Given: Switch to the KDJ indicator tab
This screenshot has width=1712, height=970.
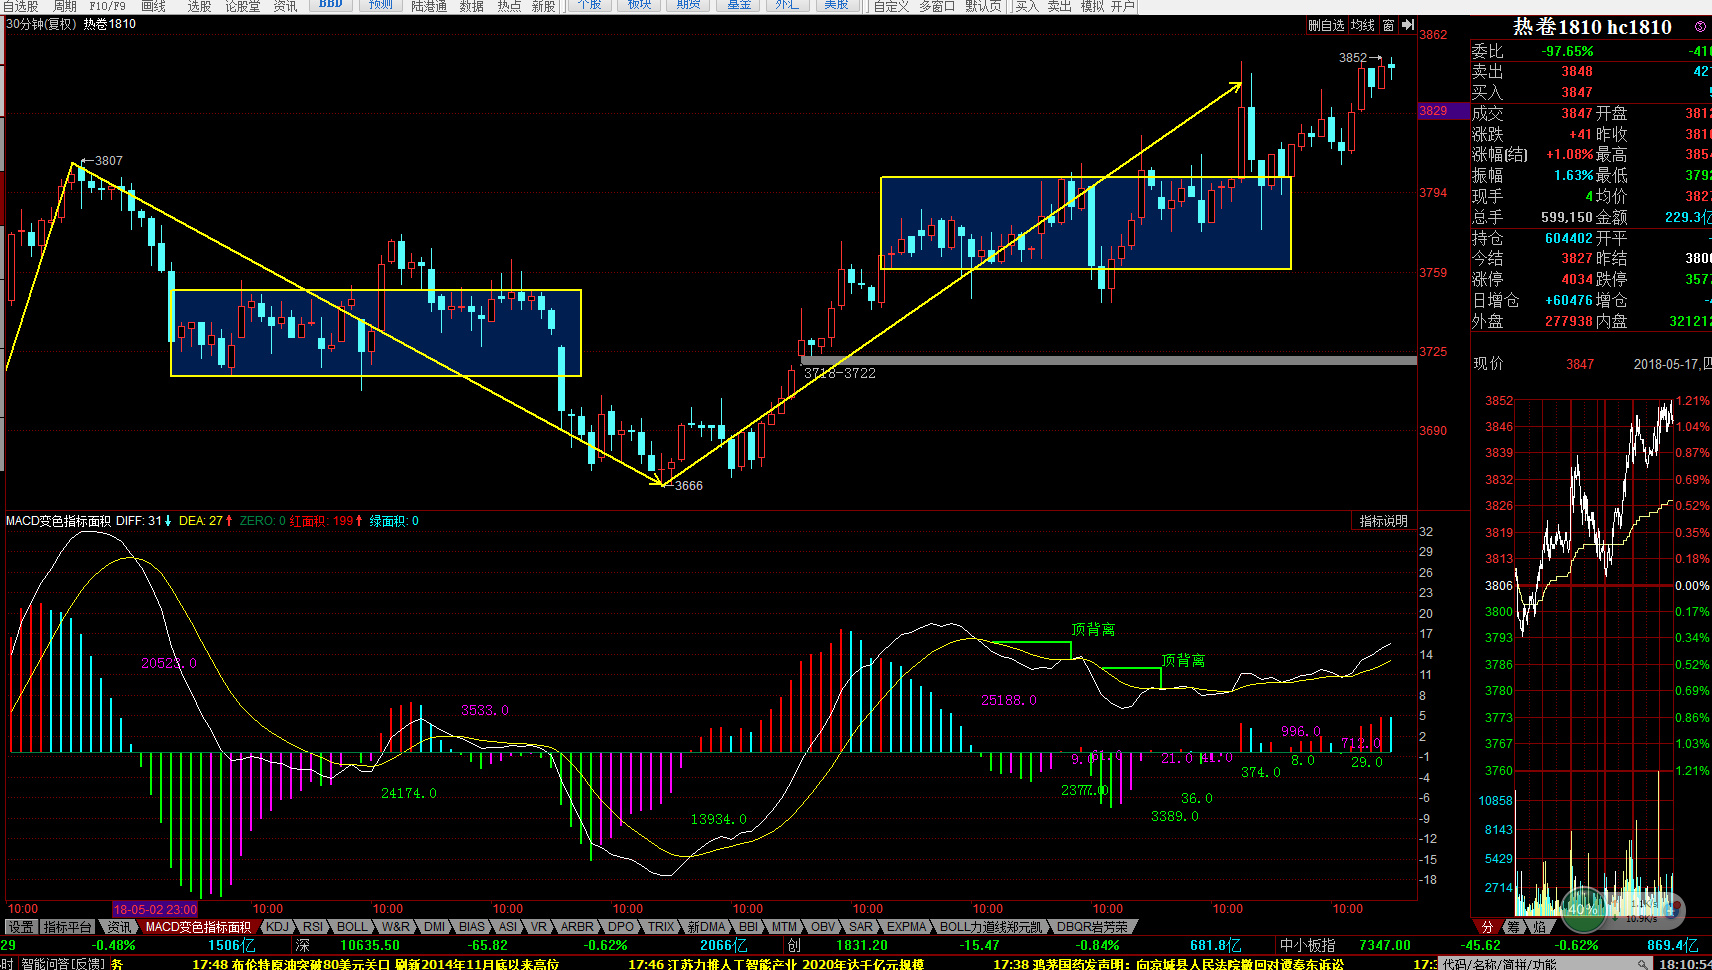Looking at the screenshot, I should click(277, 927).
